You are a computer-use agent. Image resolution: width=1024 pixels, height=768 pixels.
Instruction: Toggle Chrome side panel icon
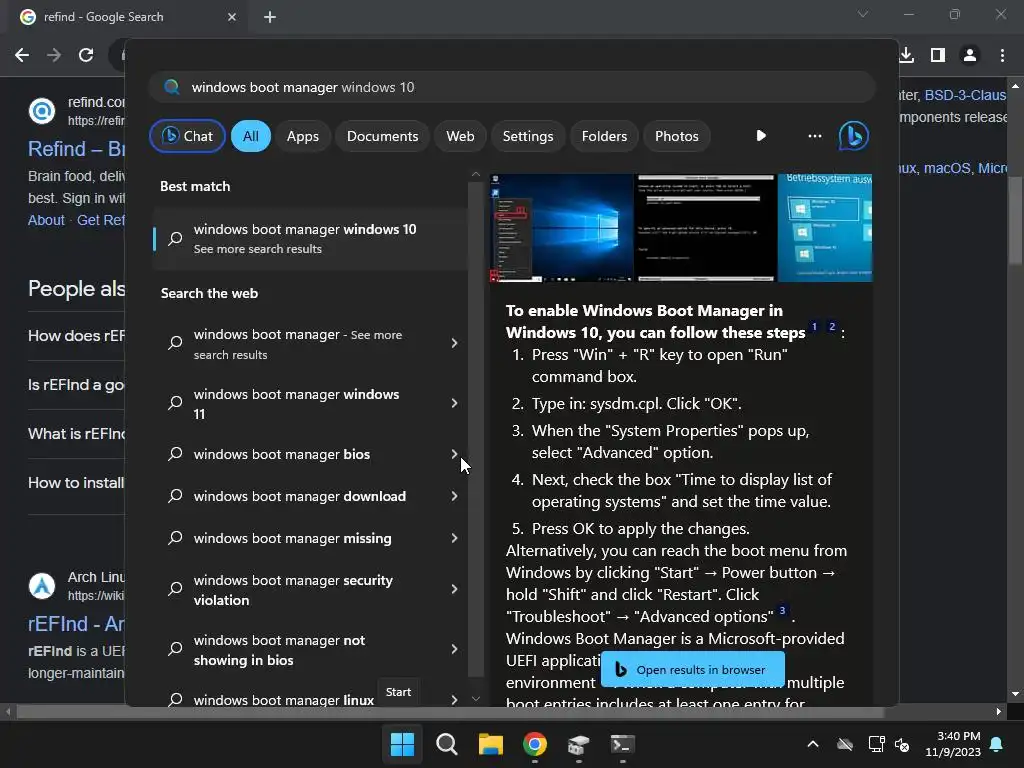pyautogui.click(x=938, y=55)
